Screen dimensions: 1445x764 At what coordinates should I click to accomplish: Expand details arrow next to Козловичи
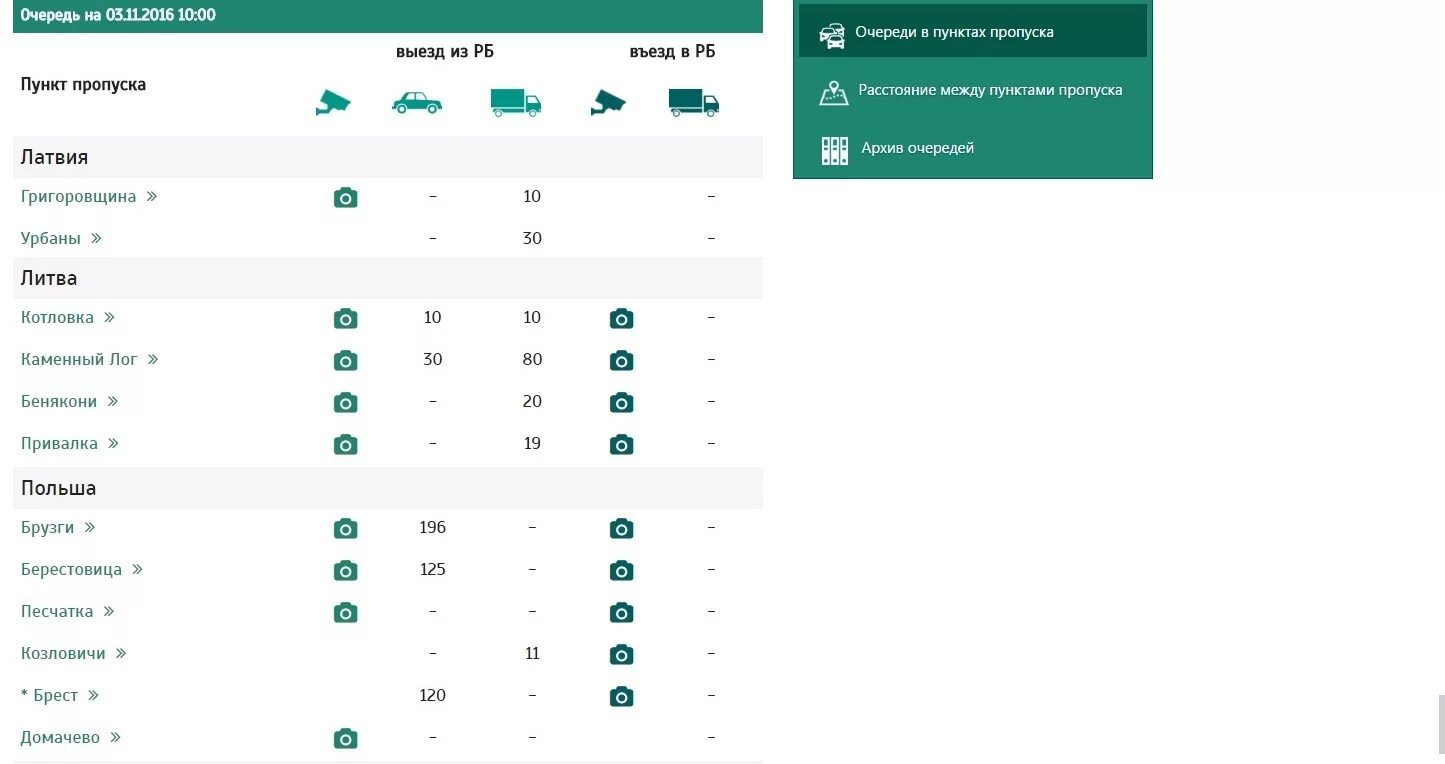(x=121, y=653)
